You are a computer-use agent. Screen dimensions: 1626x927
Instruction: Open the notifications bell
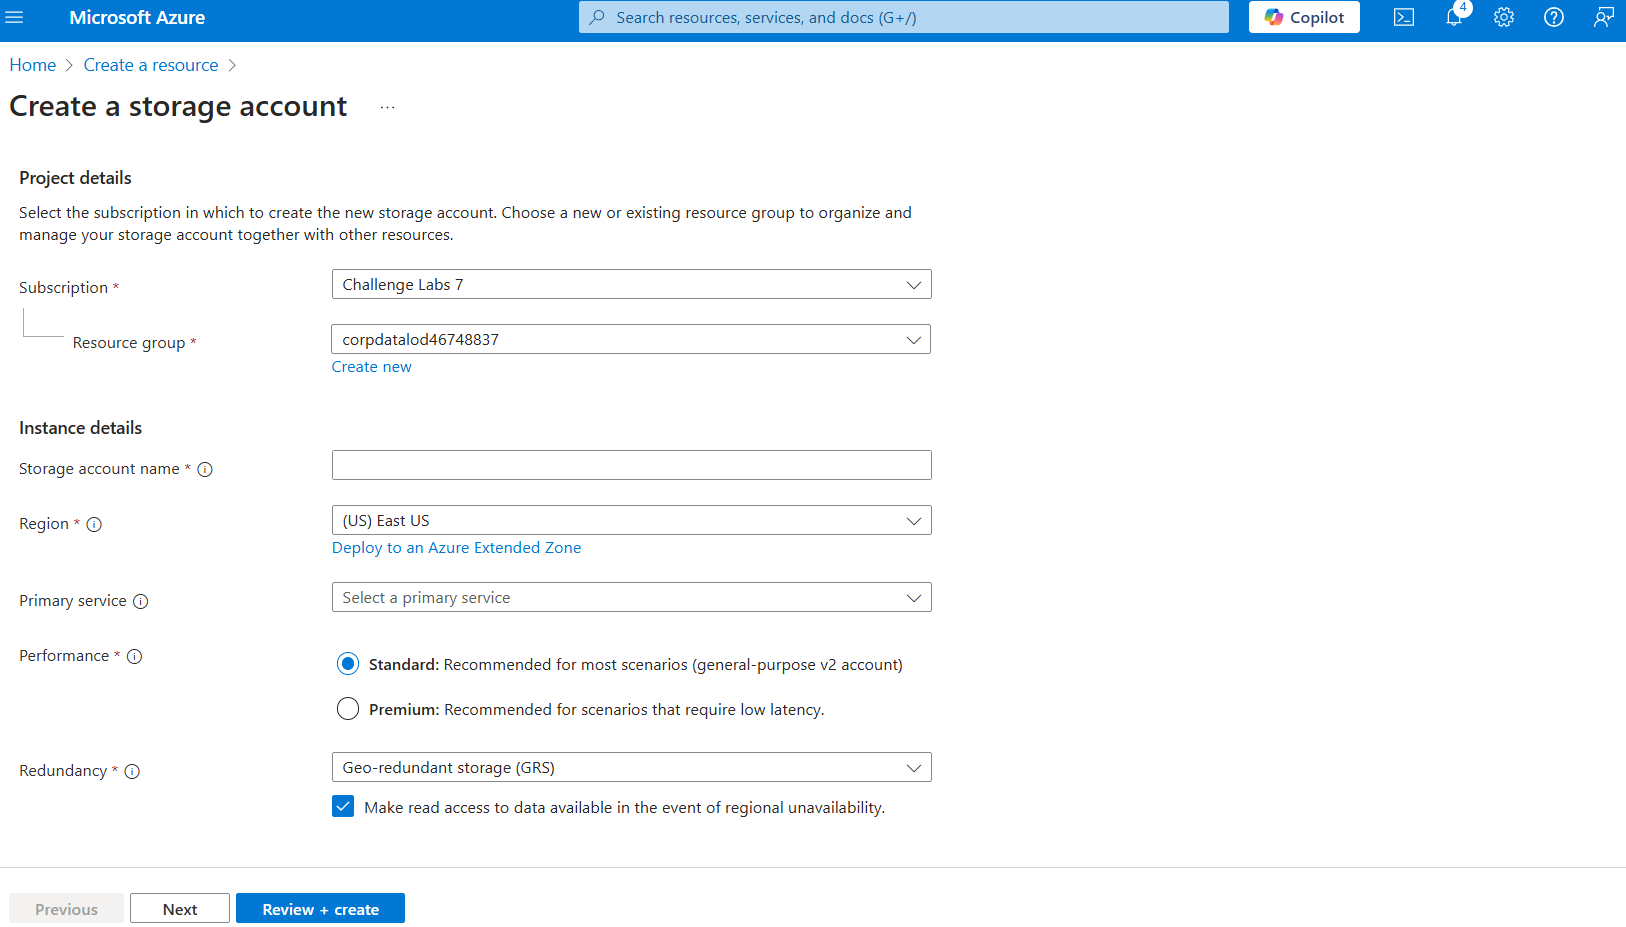click(x=1454, y=17)
